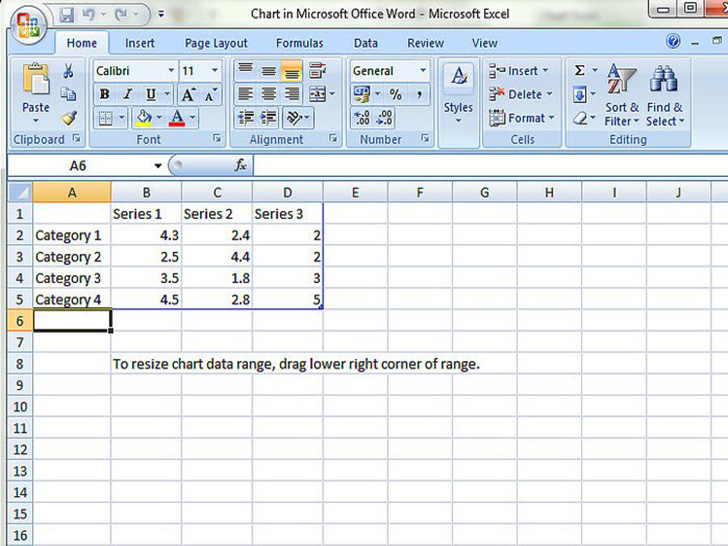The height and width of the screenshot is (546, 728).
Task: Select column A header
Action: click(72, 192)
